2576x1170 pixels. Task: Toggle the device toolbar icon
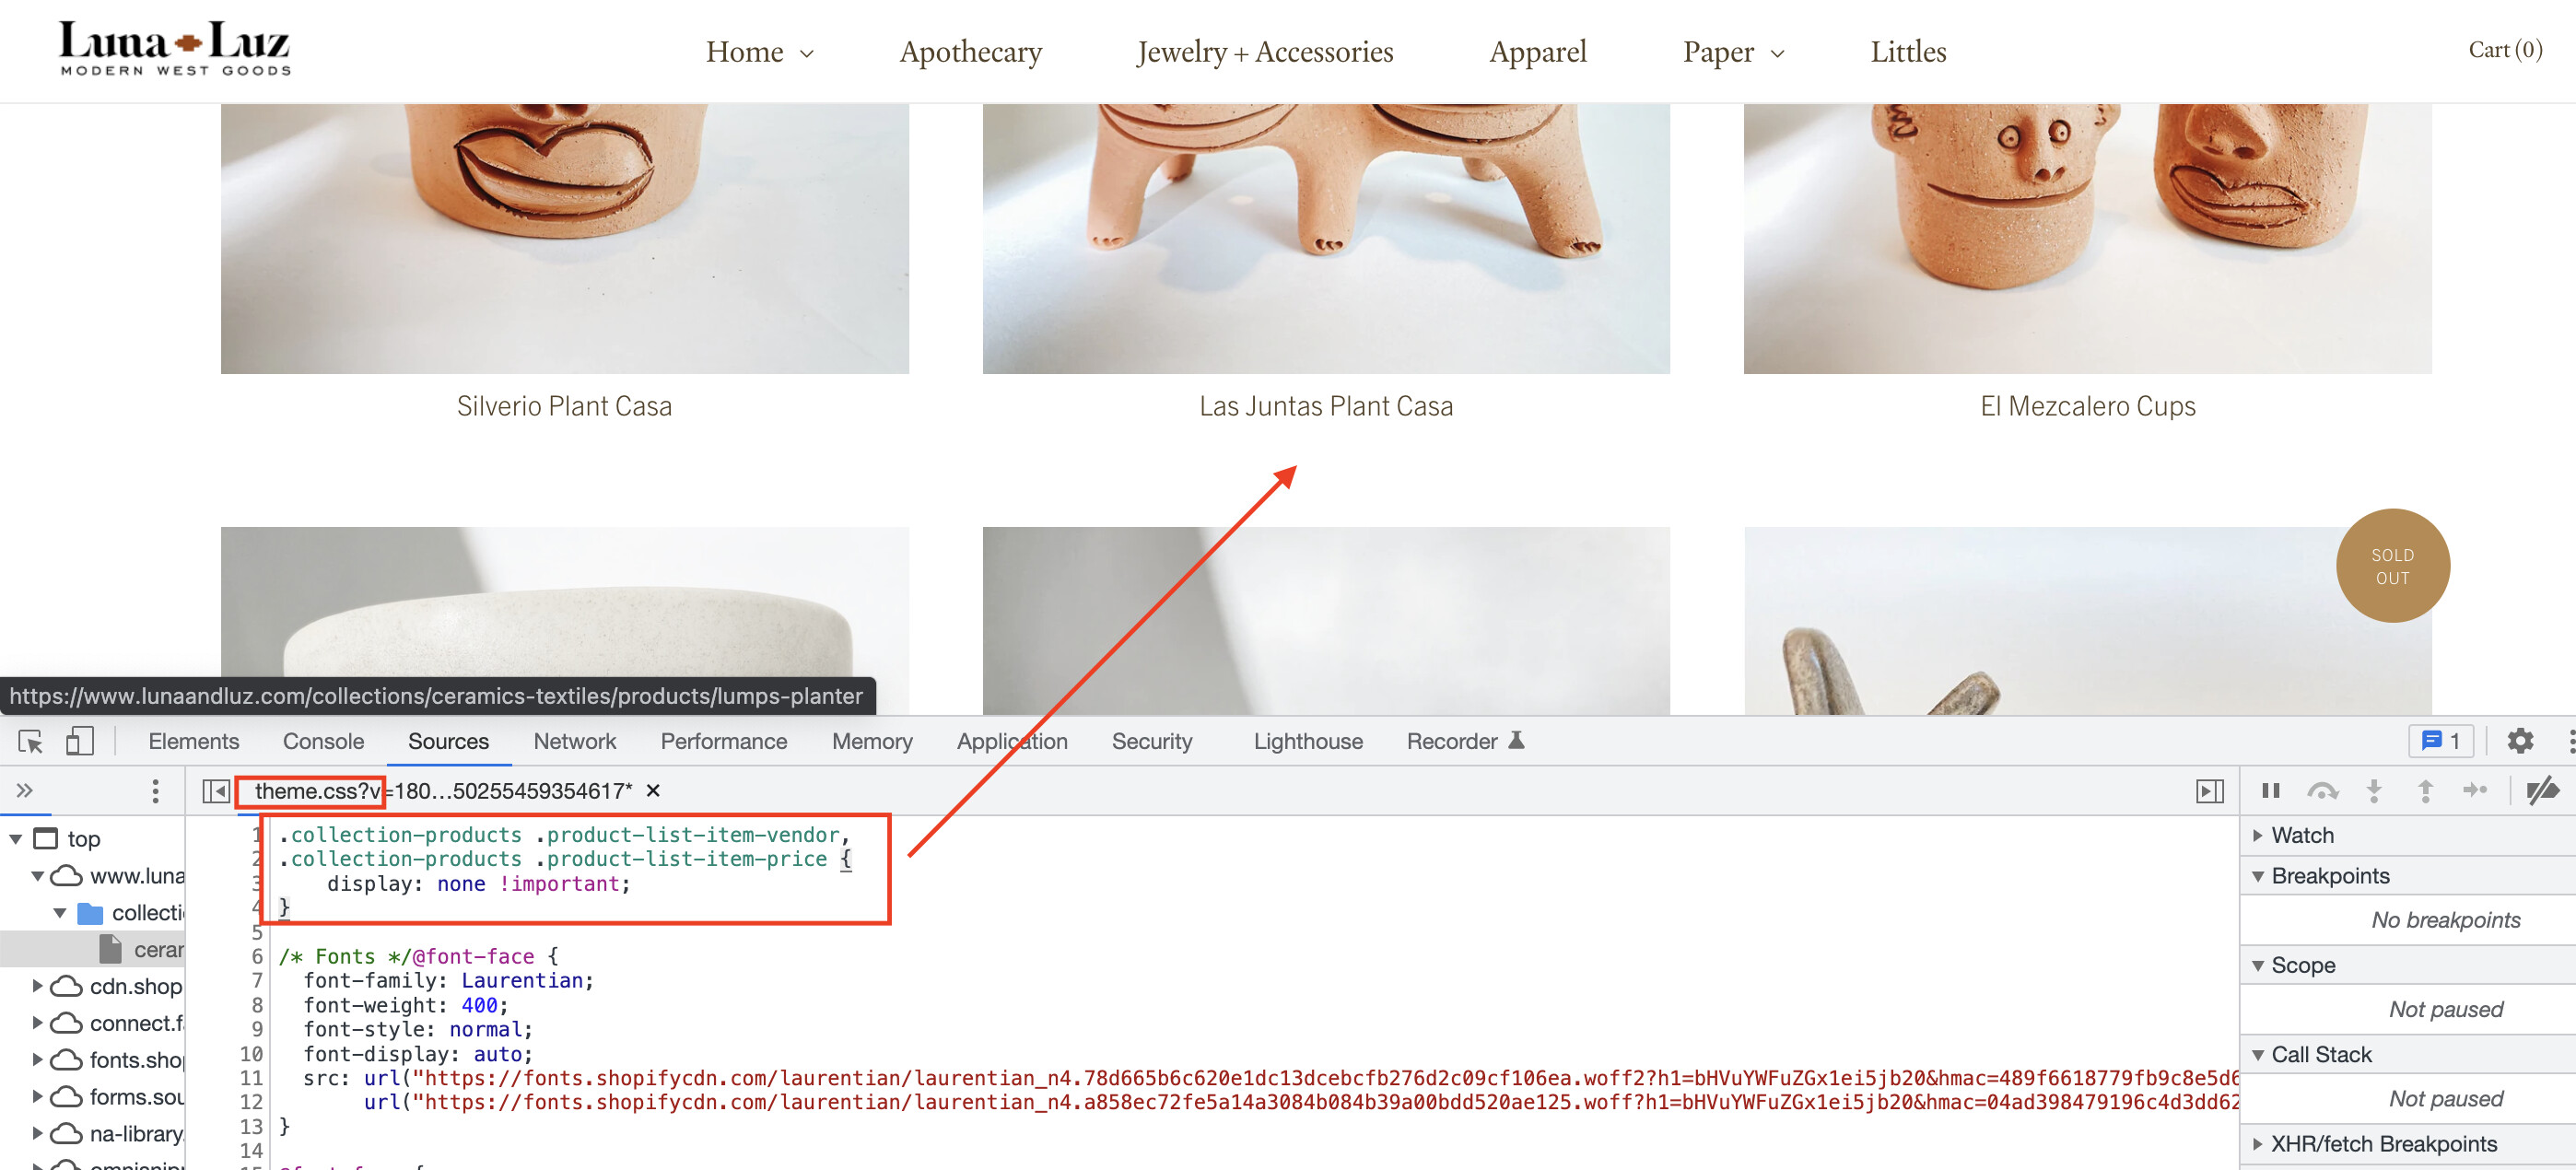(x=79, y=741)
